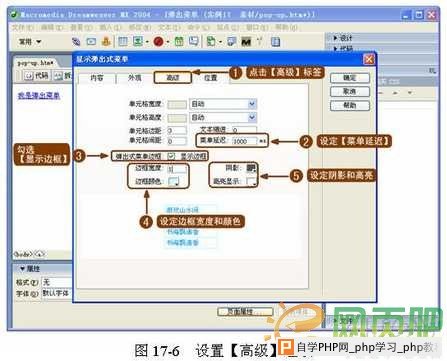Collapse the 属性 panel
Image resolution: width=447 pixels, height=361 pixels.
click(22, 269)
